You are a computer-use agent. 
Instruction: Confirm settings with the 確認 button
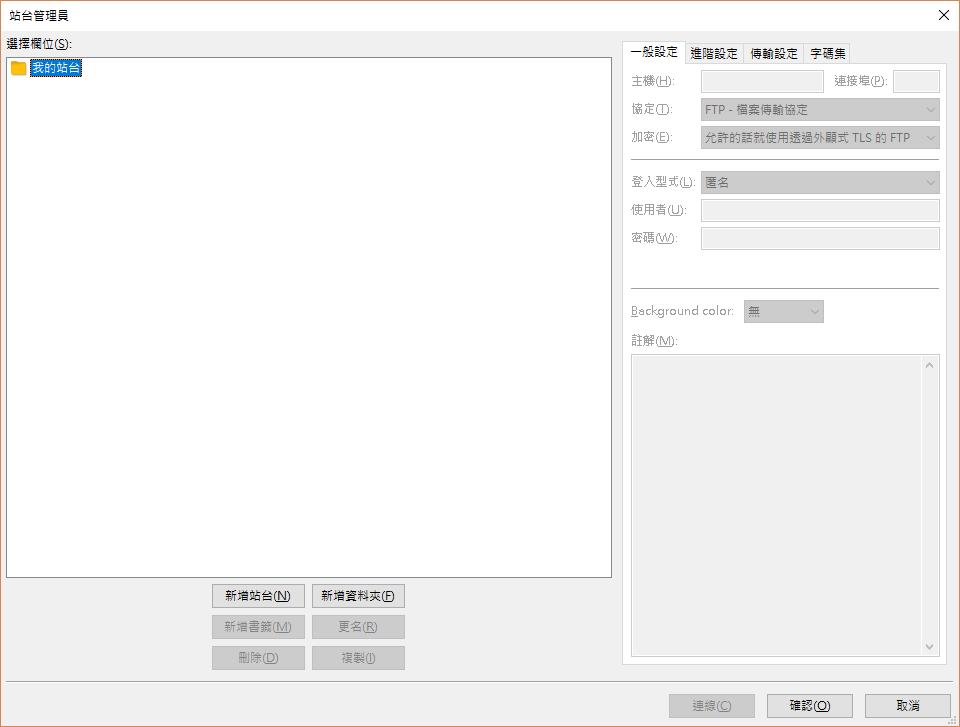coord(809,705)
